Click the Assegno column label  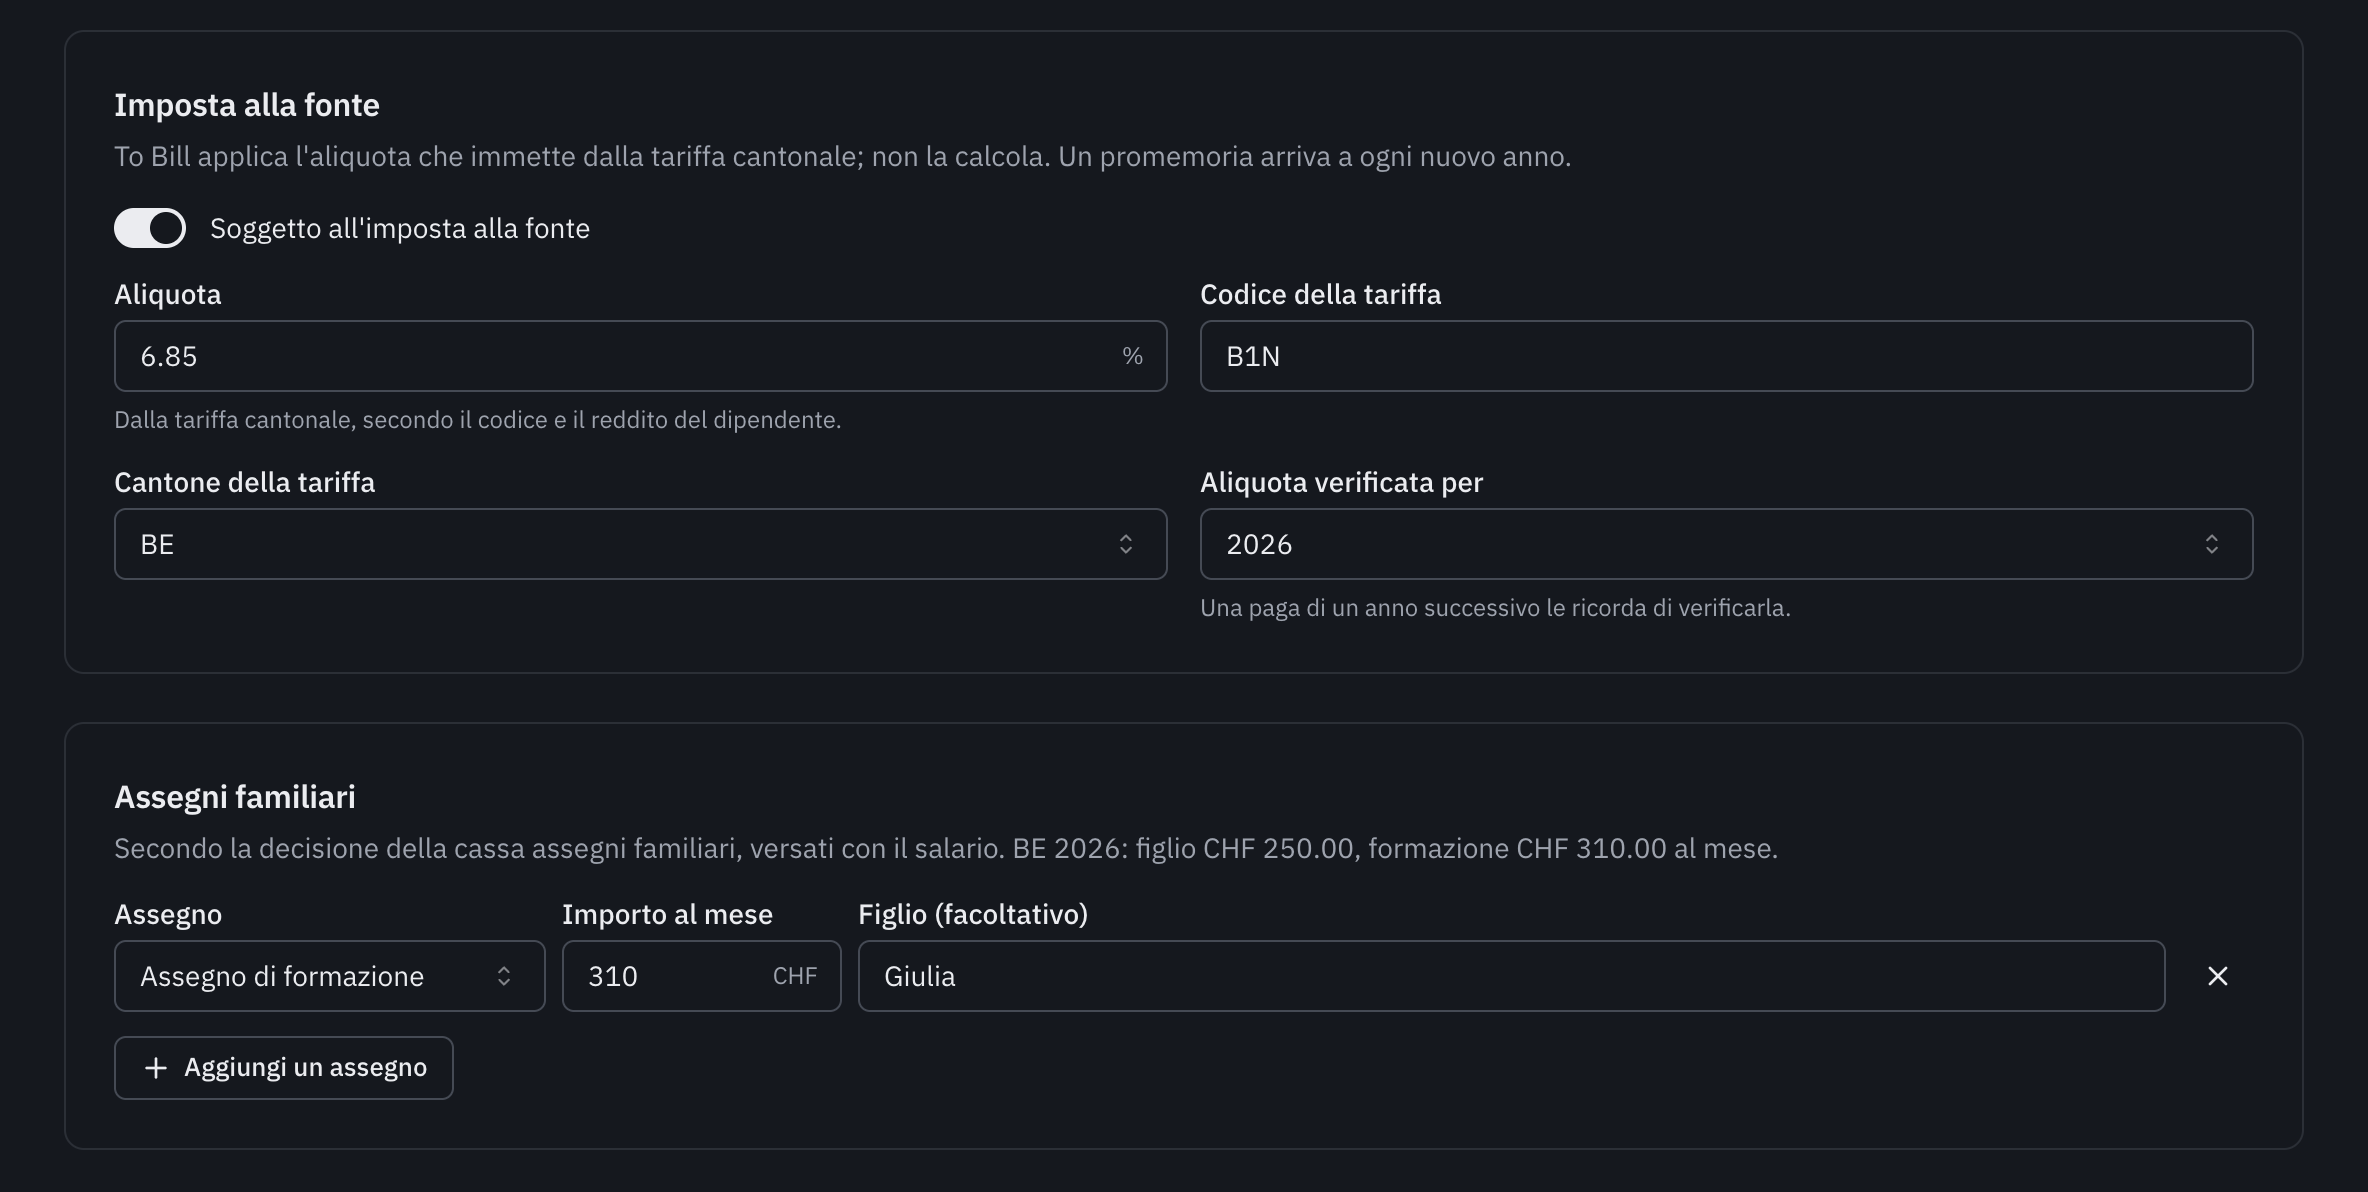pos(168,914)
